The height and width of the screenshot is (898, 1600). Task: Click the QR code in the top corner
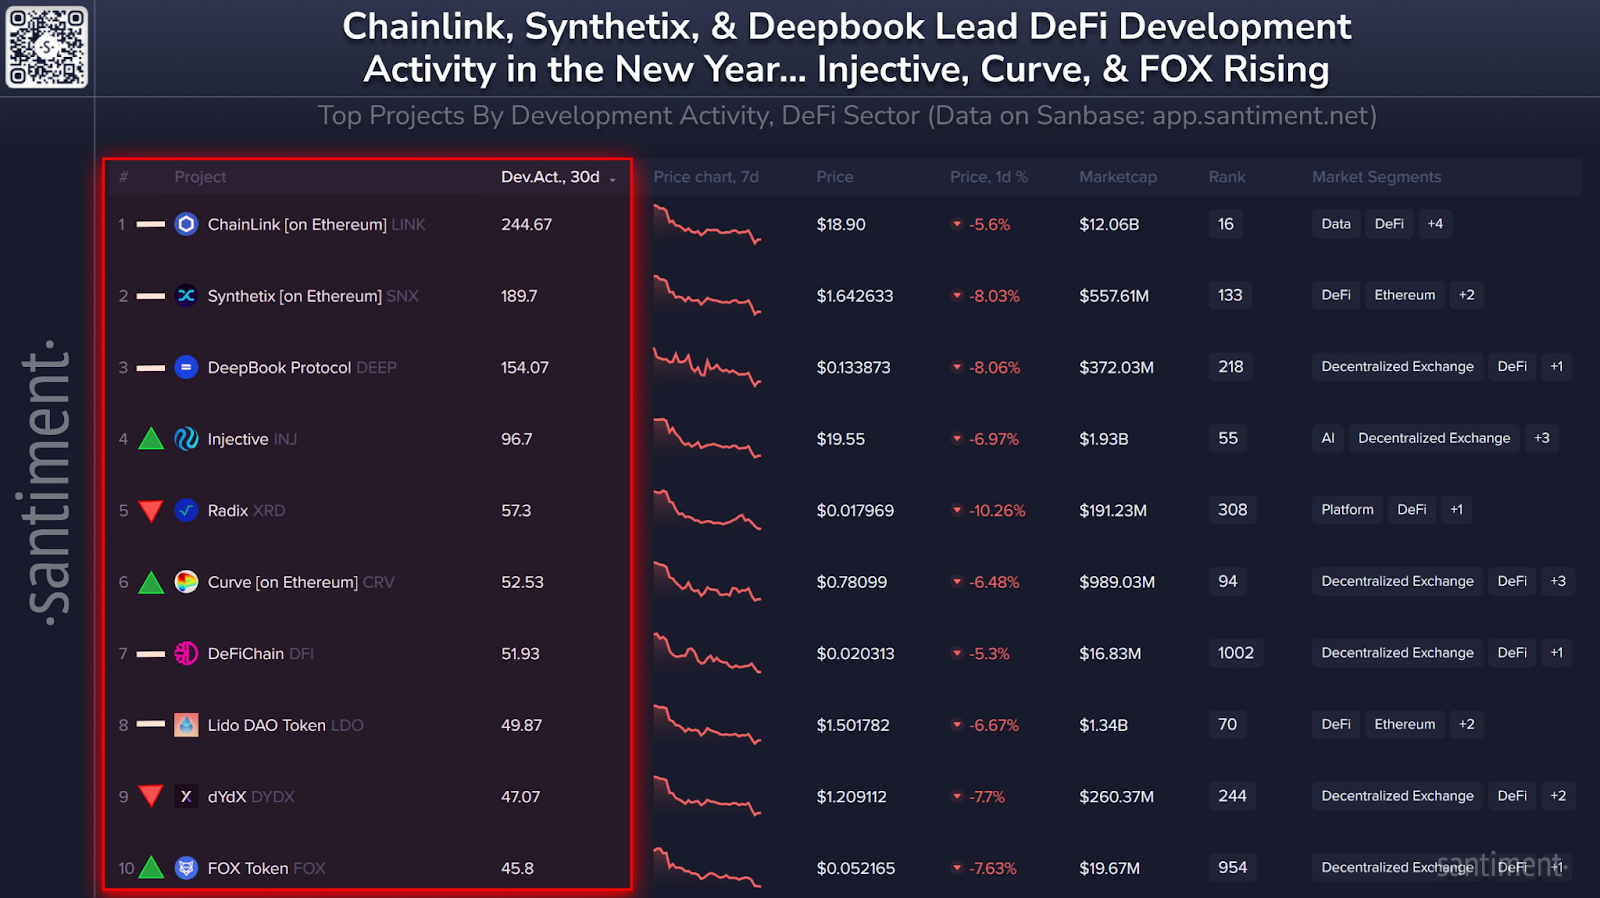coord(47,47)
